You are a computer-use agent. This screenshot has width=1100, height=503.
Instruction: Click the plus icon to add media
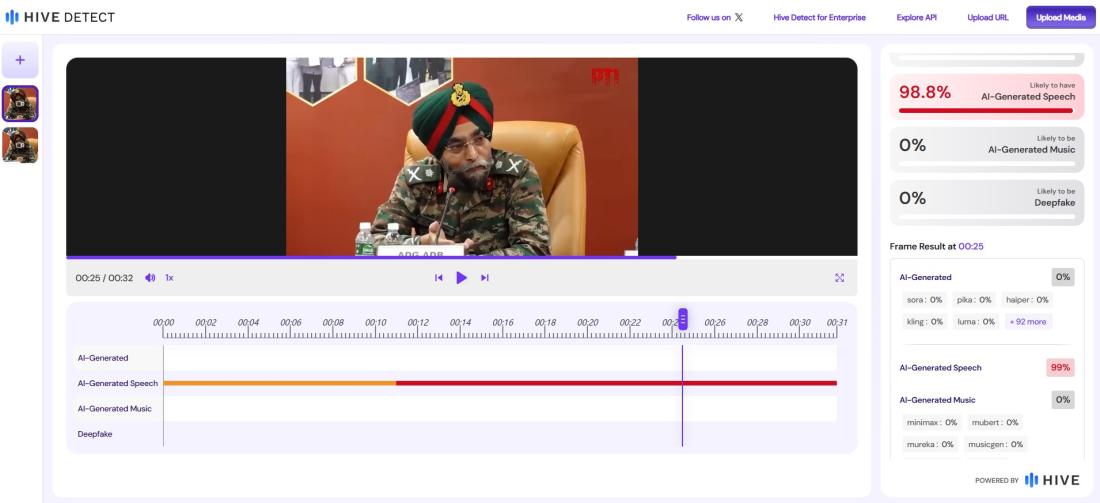click(20, 61)
